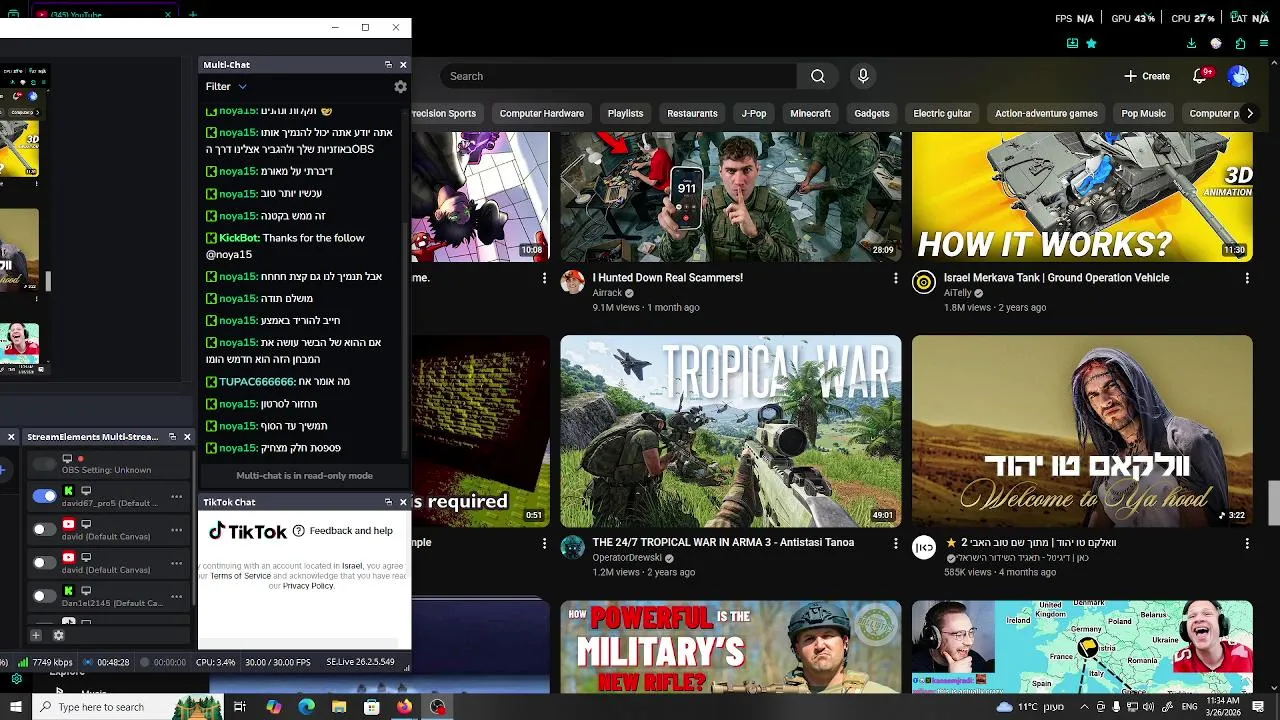This screenshot has width=1280, height=720.
Task: Open AiTelly channel avatar
Action: pyautogui.click(x=924, y=282)
